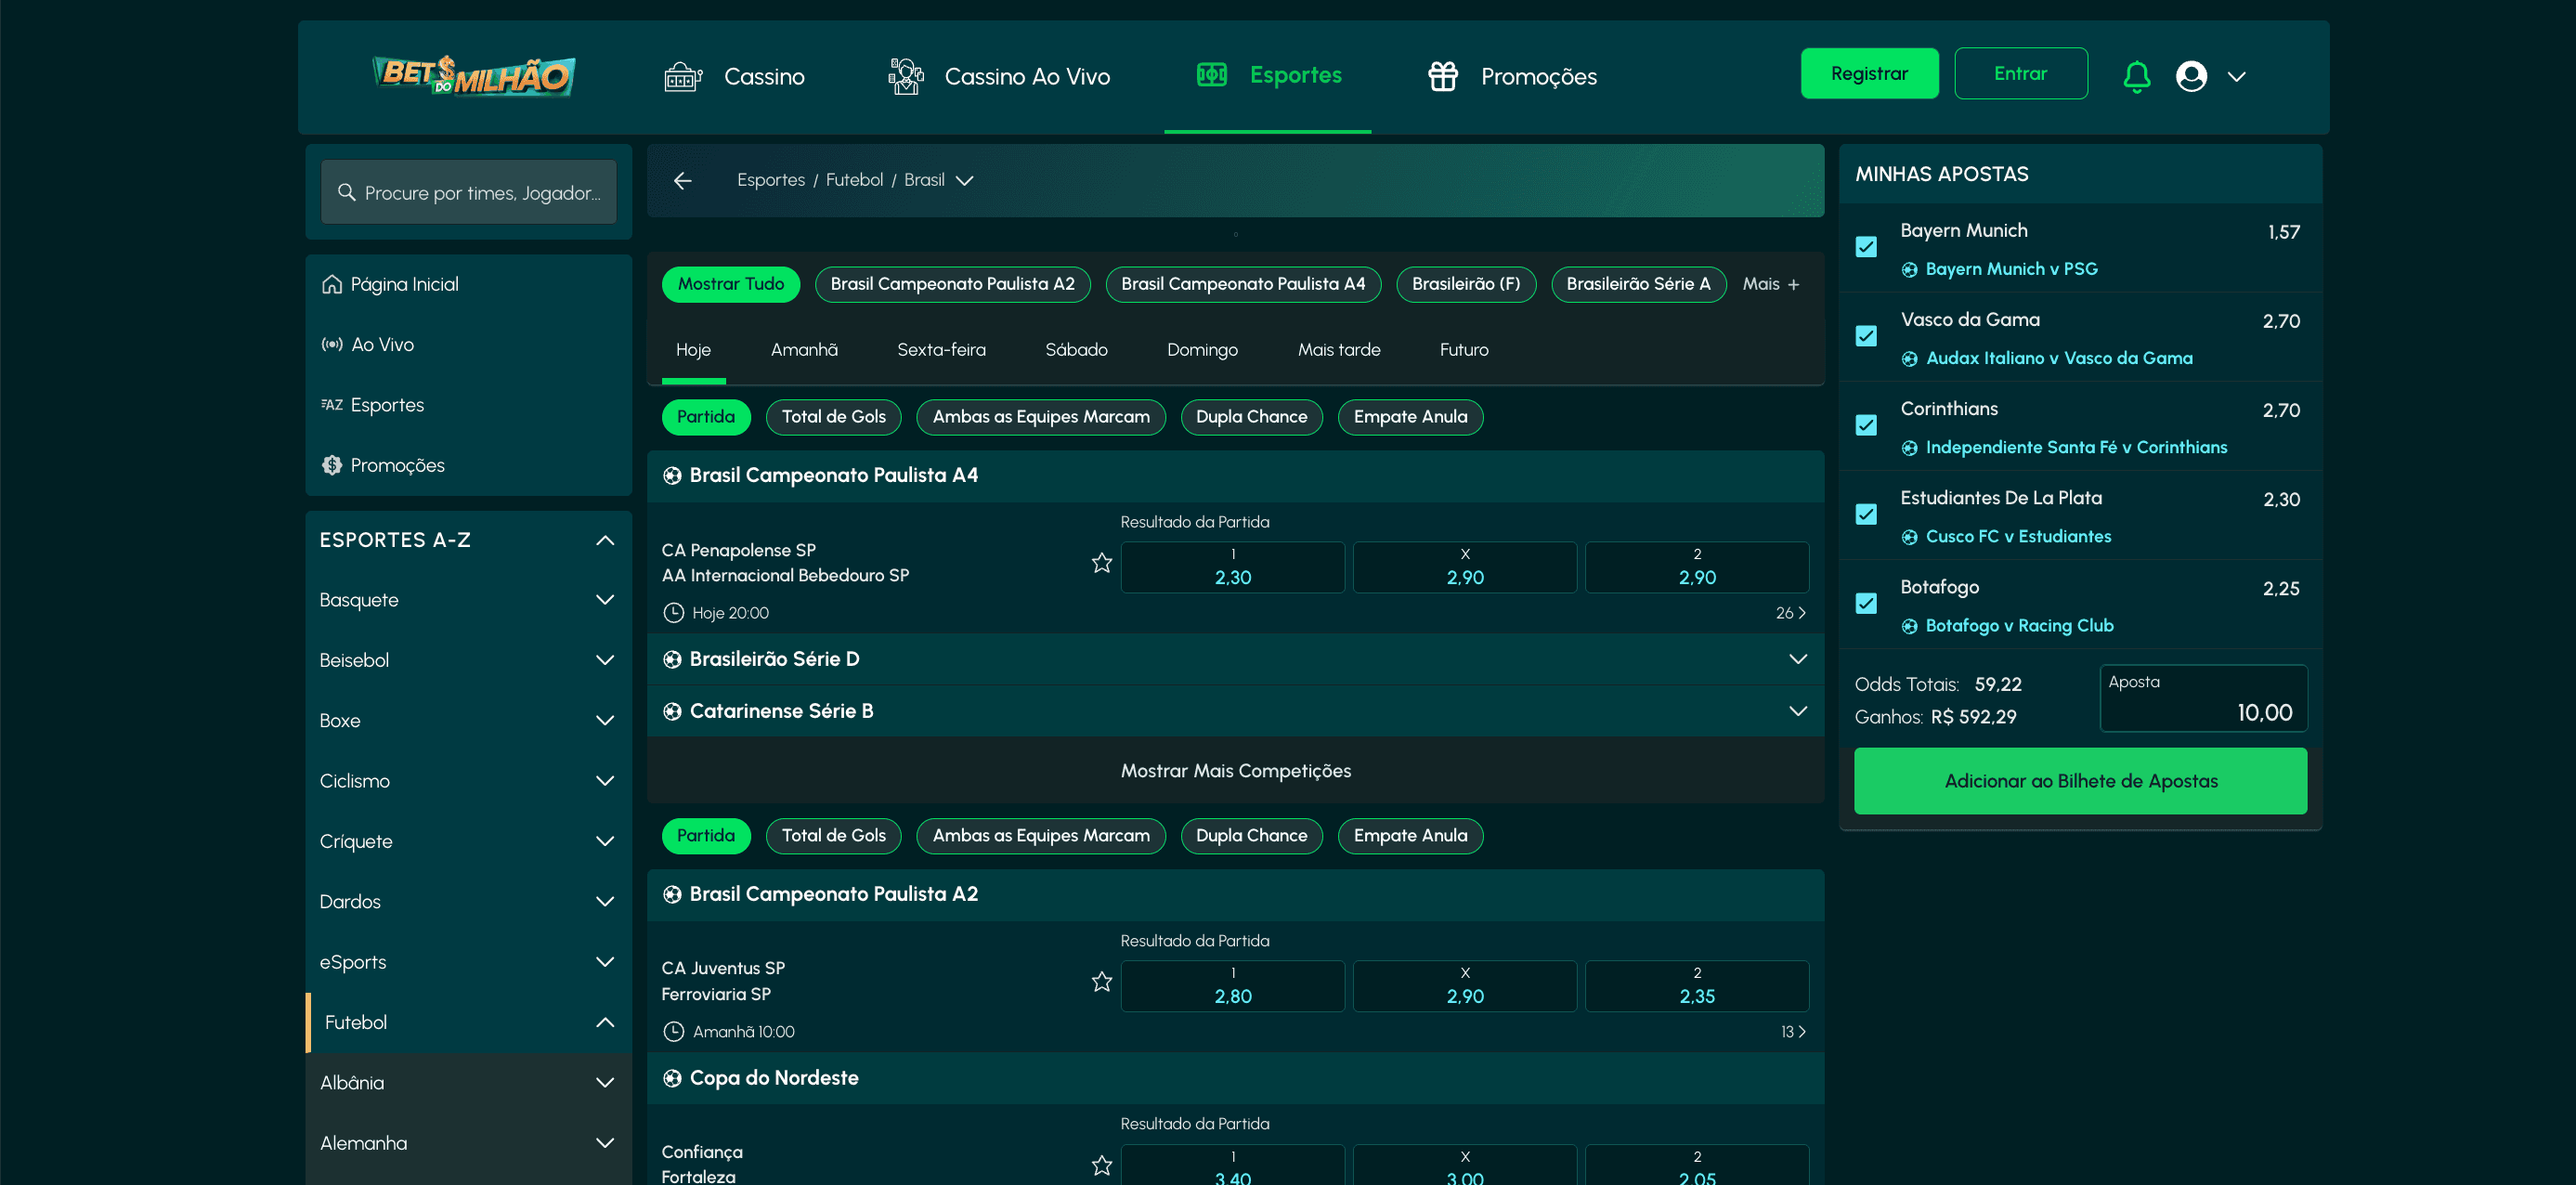This screenshot has width=2576, height=1185.
Task: Click the Ao Vivo live broadcast icon
Action: pos(331,344)
